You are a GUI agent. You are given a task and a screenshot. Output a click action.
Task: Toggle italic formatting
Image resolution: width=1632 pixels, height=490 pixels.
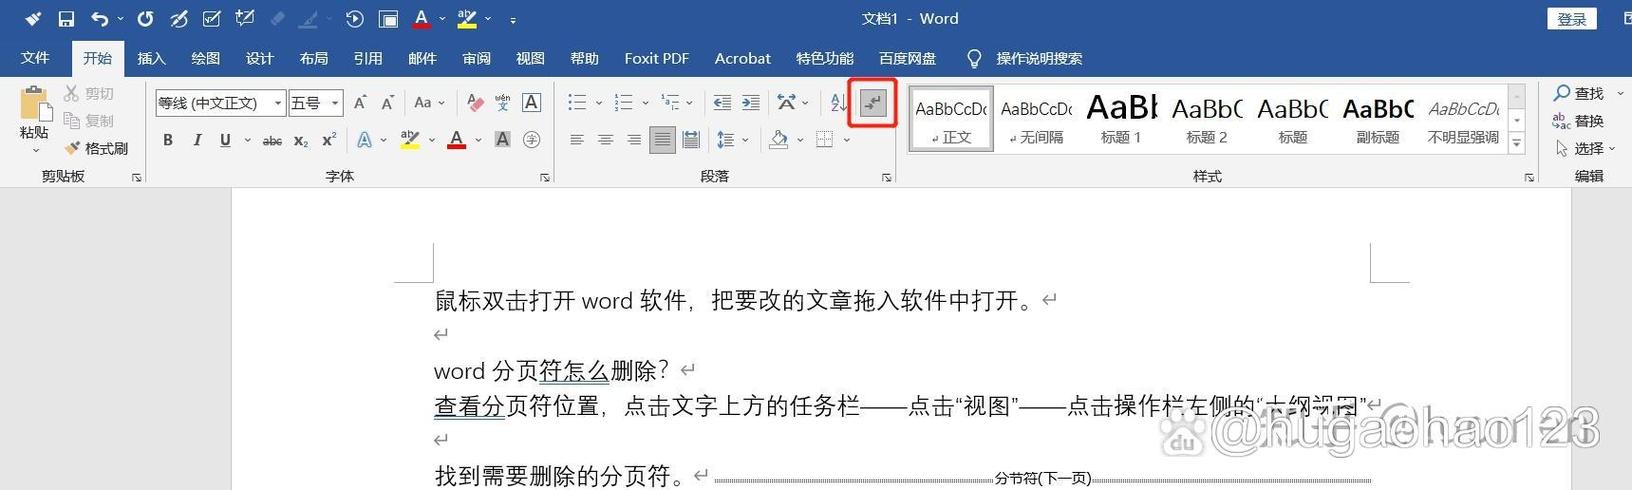click(x=197, y=140)
